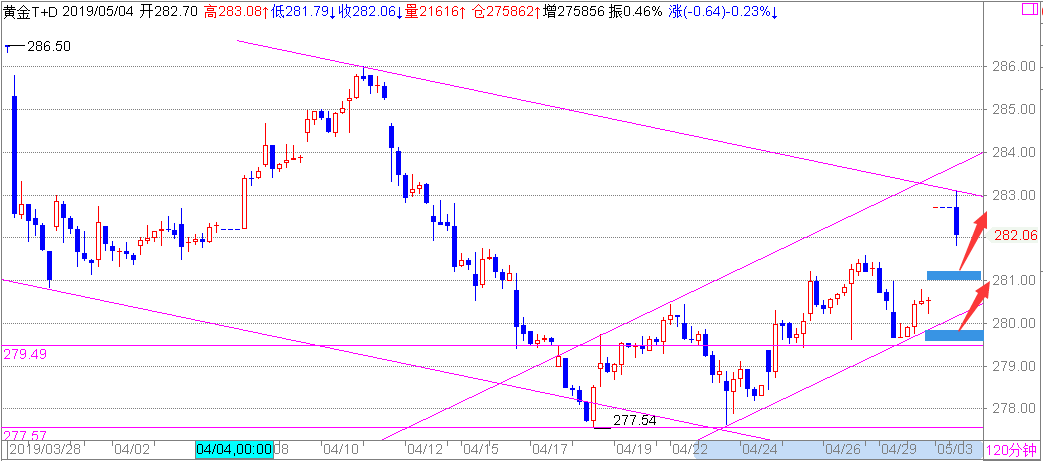Click the 04/17 date axis label
Viewport: 1043px width, 461px height.
[x=551, y=449]
